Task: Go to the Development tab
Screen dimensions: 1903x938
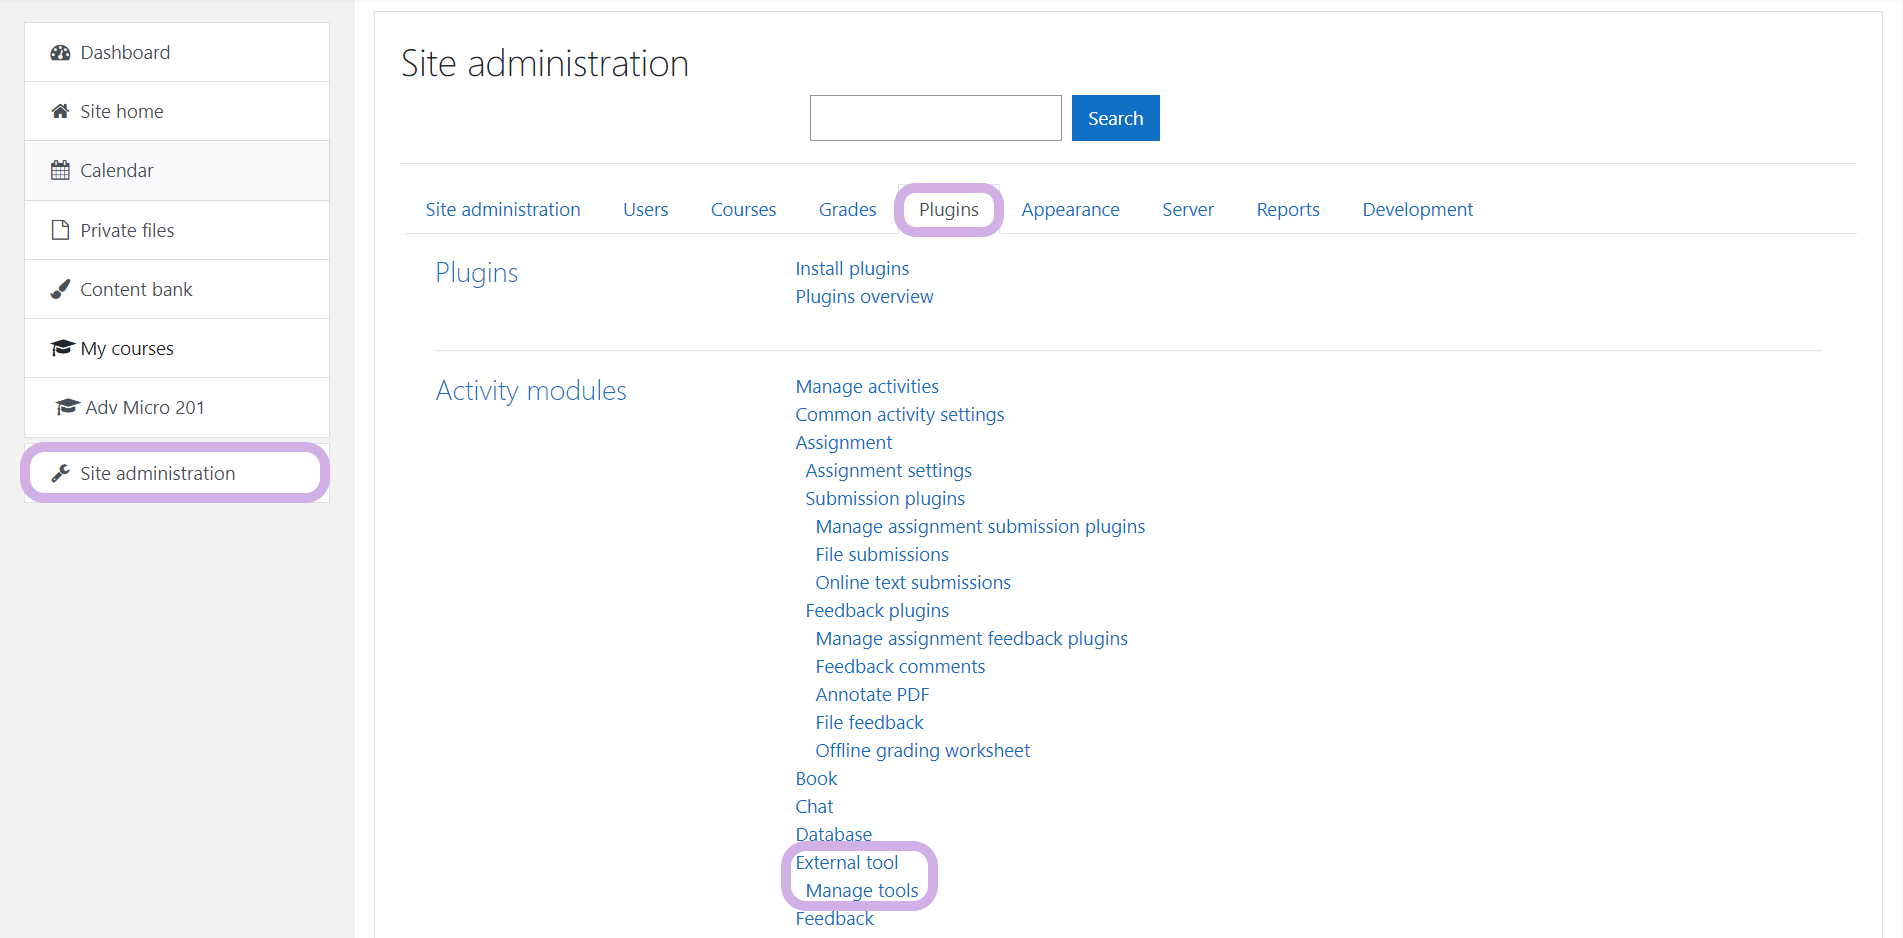Action: click(x=1417, y=210)
